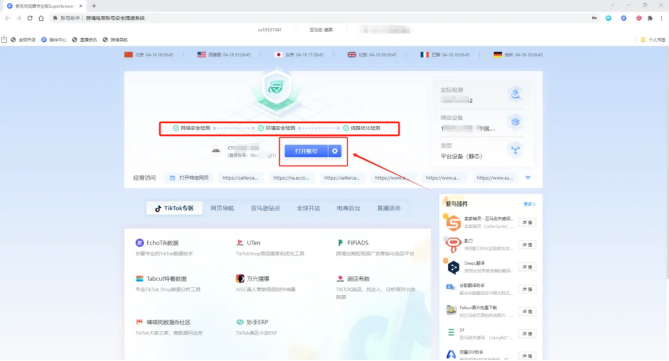Click the EchoTik data tool icon

pyautogui.click(x=140, y=243)
